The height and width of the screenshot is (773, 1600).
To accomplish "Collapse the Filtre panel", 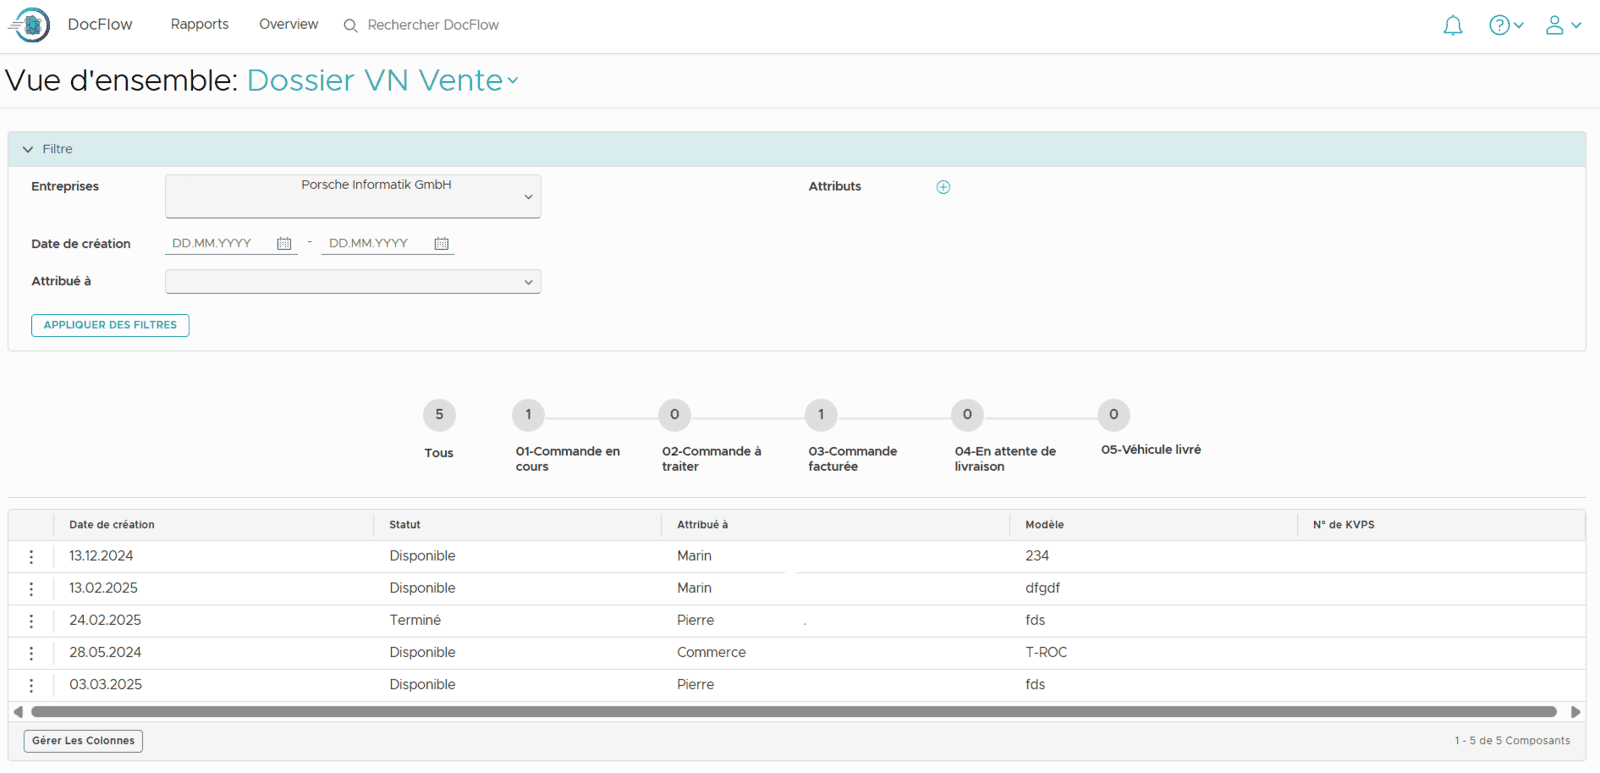I will 28,149.
